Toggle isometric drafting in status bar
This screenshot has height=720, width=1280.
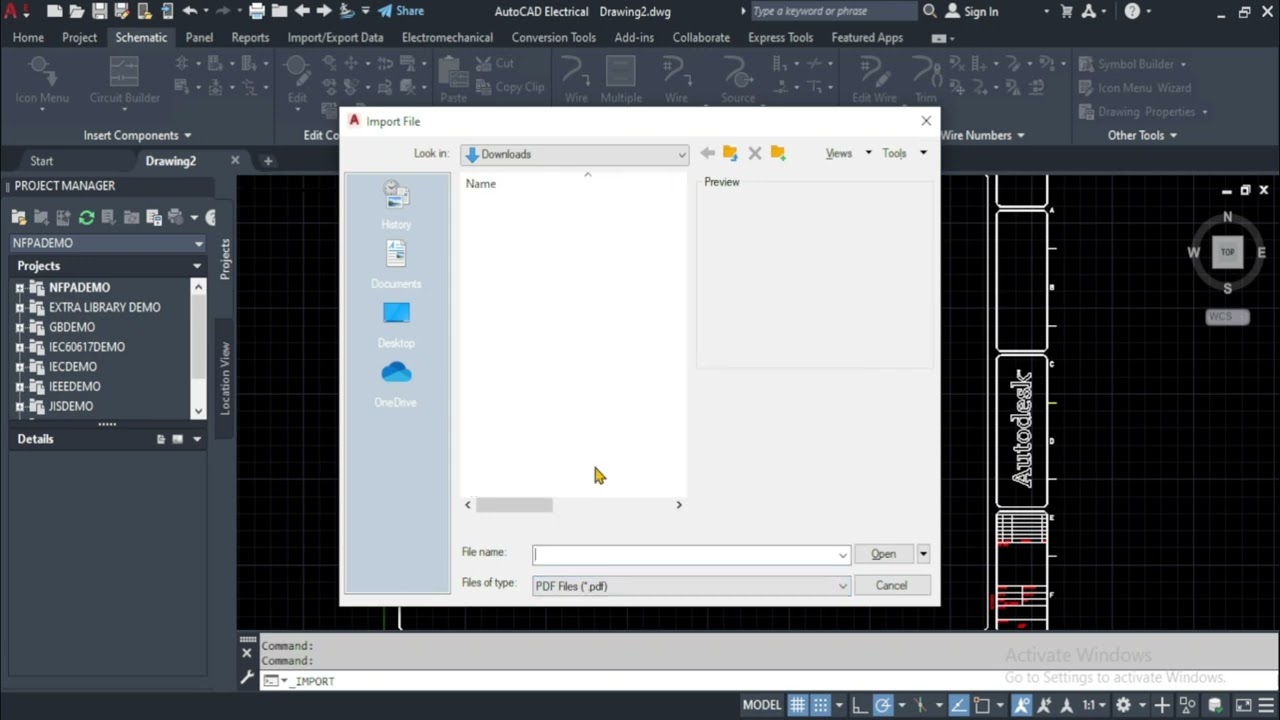point(920,705)
